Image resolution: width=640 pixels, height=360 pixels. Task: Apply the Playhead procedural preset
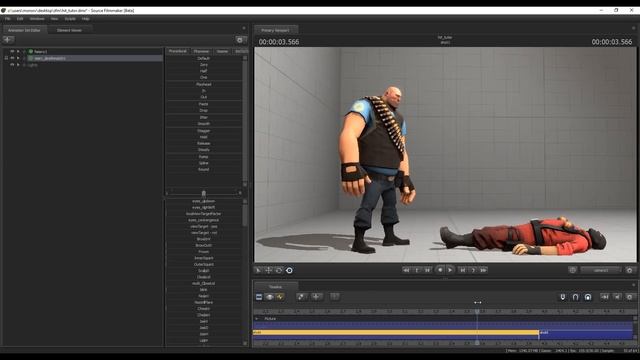pyautogui.click(x=204, y=84)
